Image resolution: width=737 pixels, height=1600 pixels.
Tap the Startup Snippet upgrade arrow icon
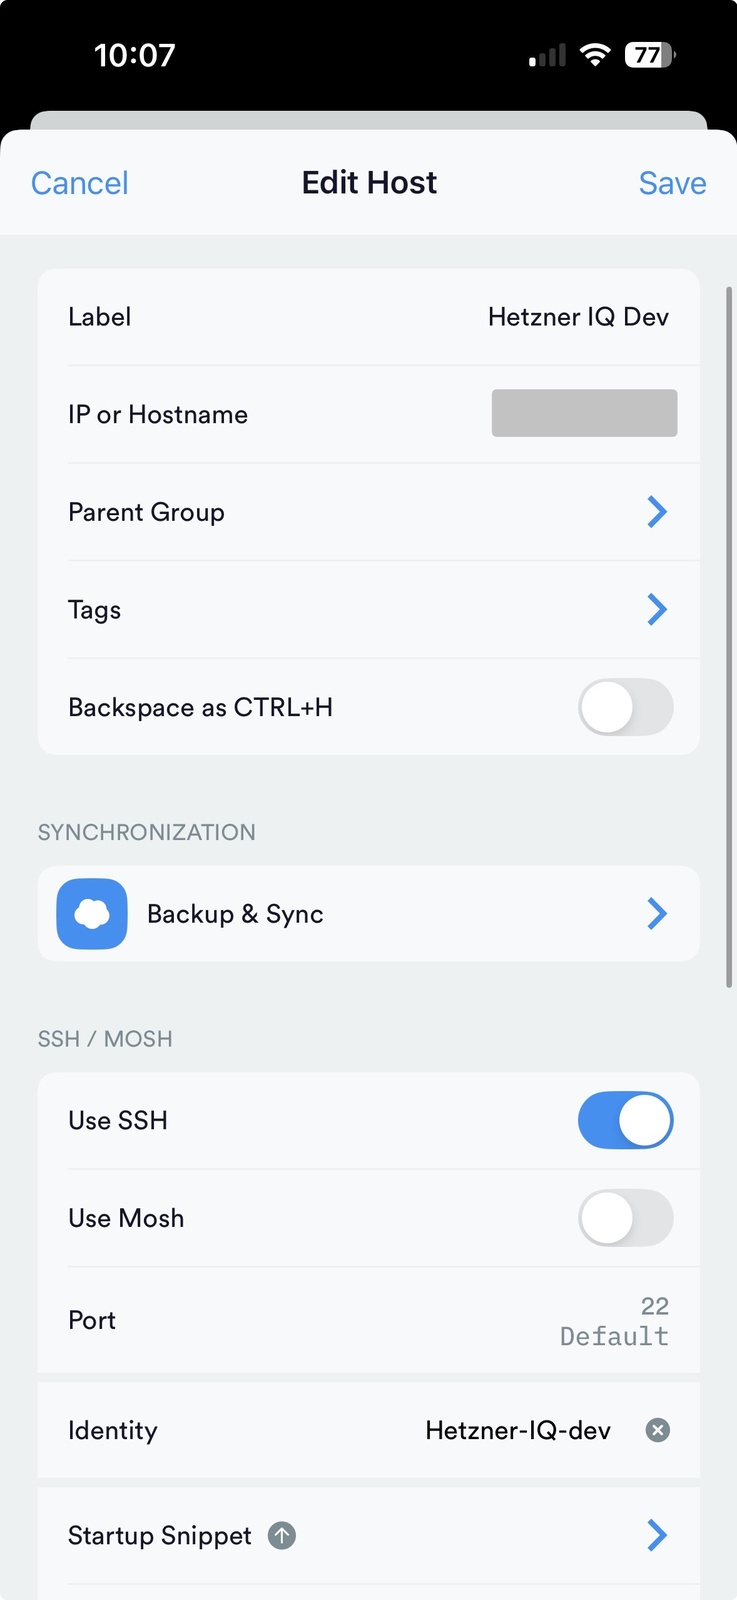pyautogui.click(x=282, y=1536)
